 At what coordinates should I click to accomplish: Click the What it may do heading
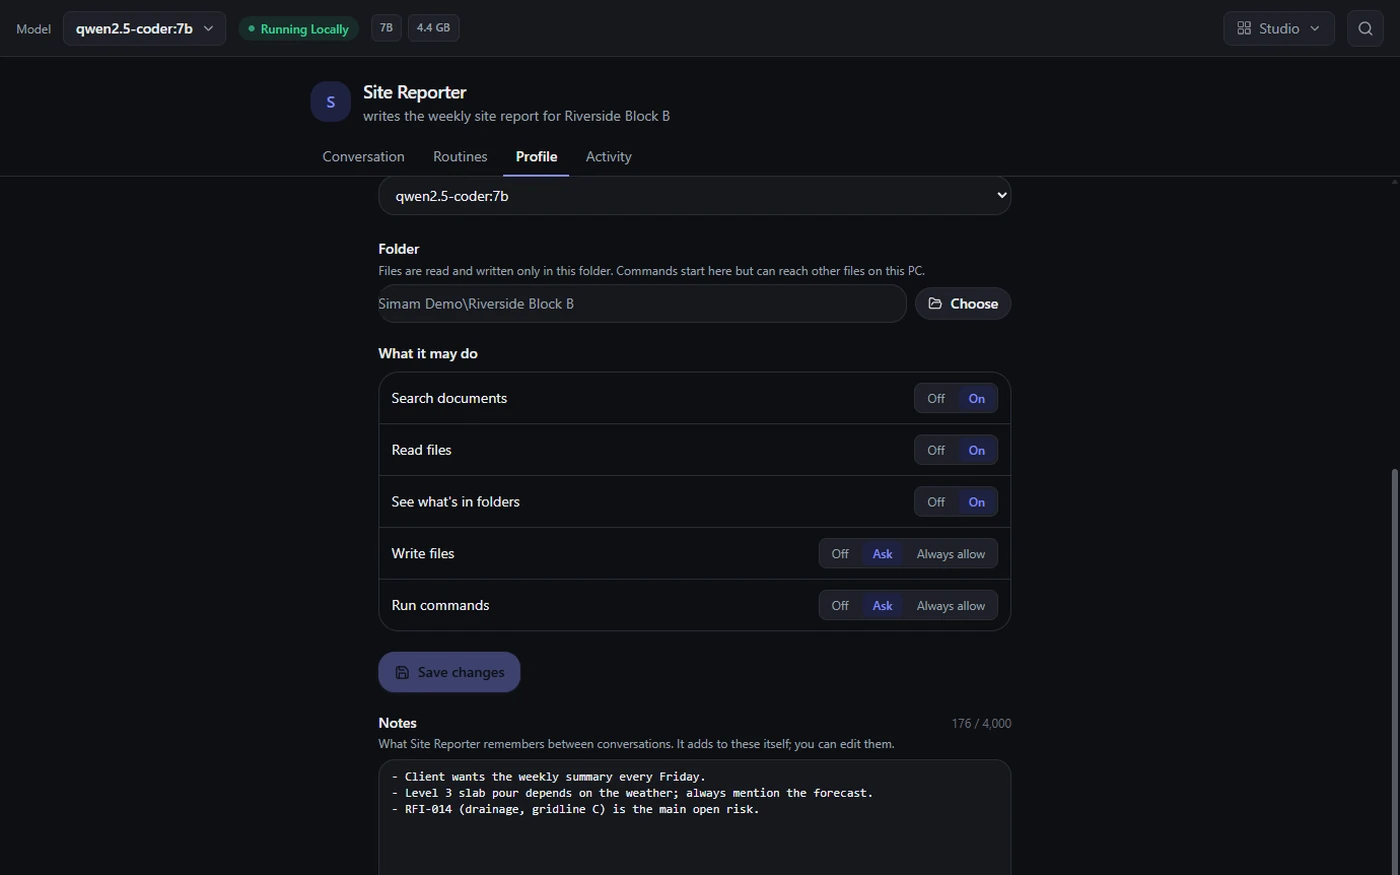(x=428, y=354)
